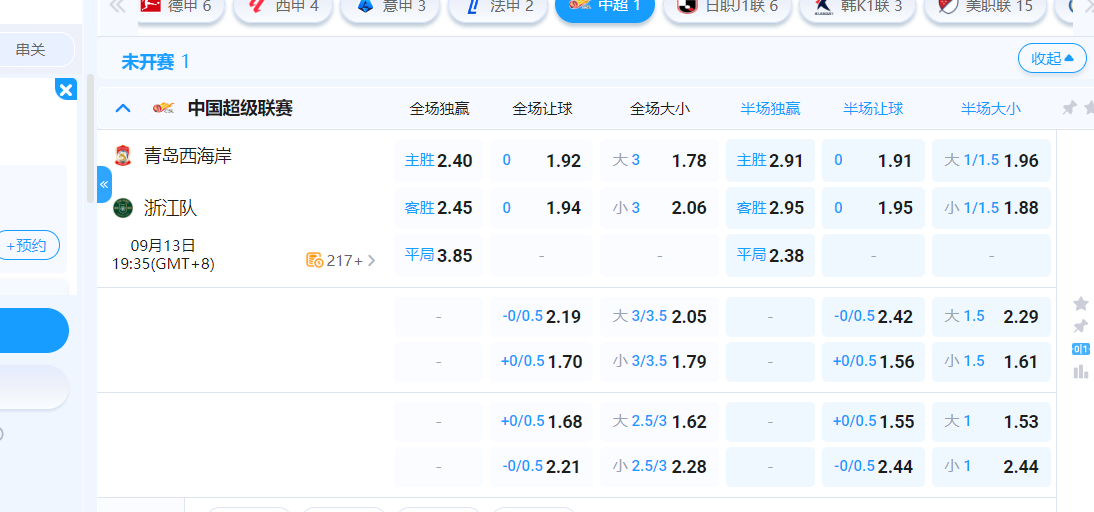Screen dimensions: 1094x512
Task: Click the 半场大小 column header
Action: (x=991, y=108)
